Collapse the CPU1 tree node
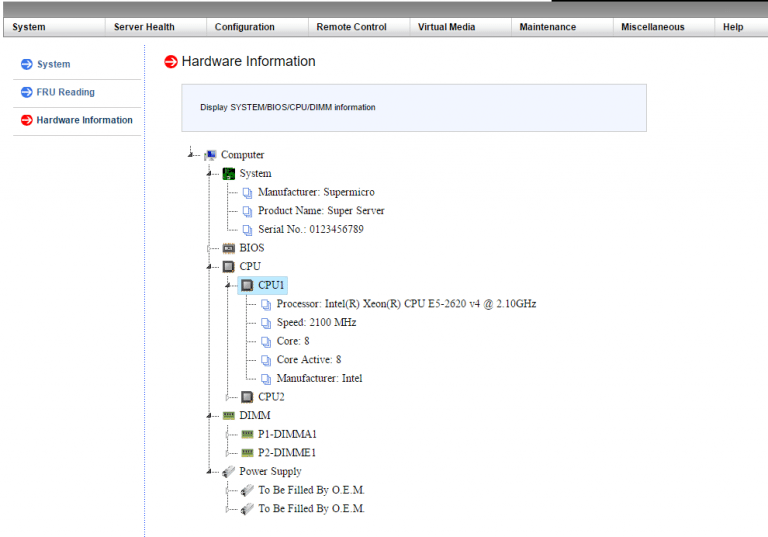The height and width of the screenshot is (537, 768). click(228, 286)
